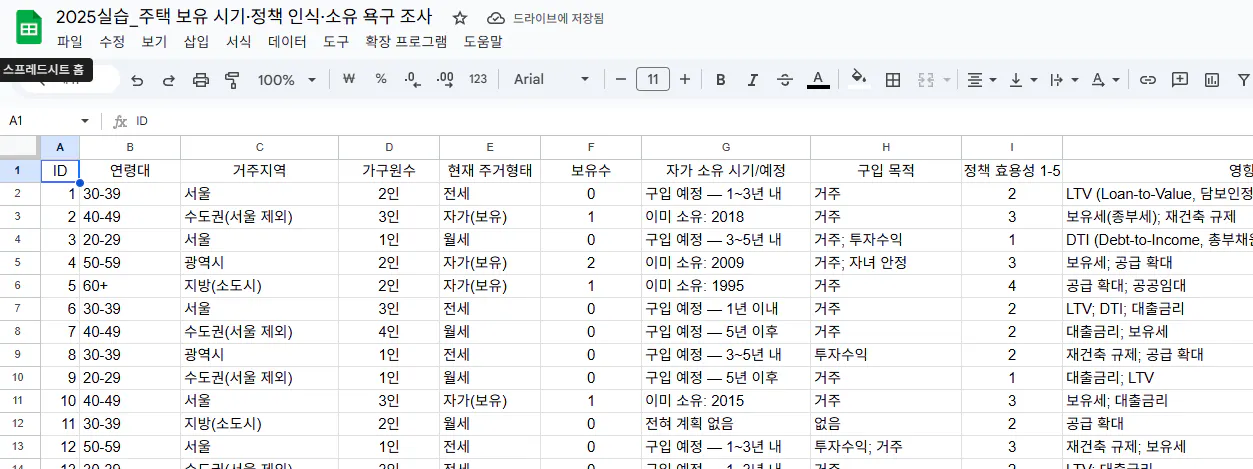
Task: Open the name box dropdown arrow
Action: coord(85,121)
